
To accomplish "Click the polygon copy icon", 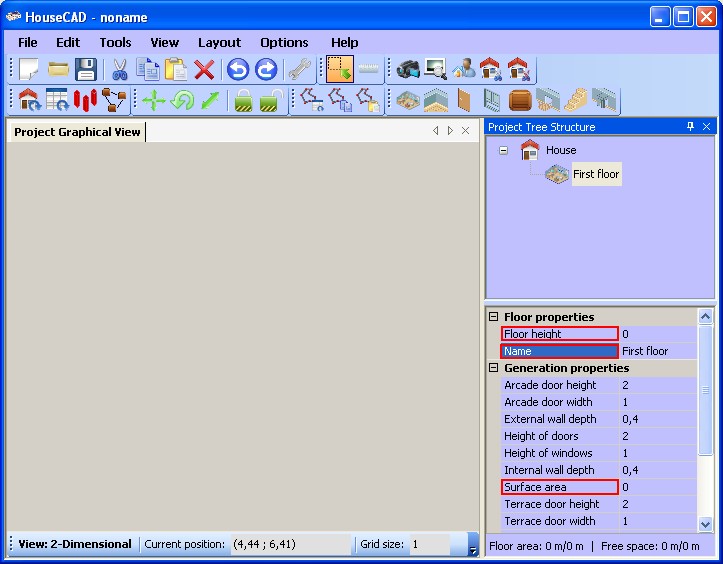I will 340,100.
